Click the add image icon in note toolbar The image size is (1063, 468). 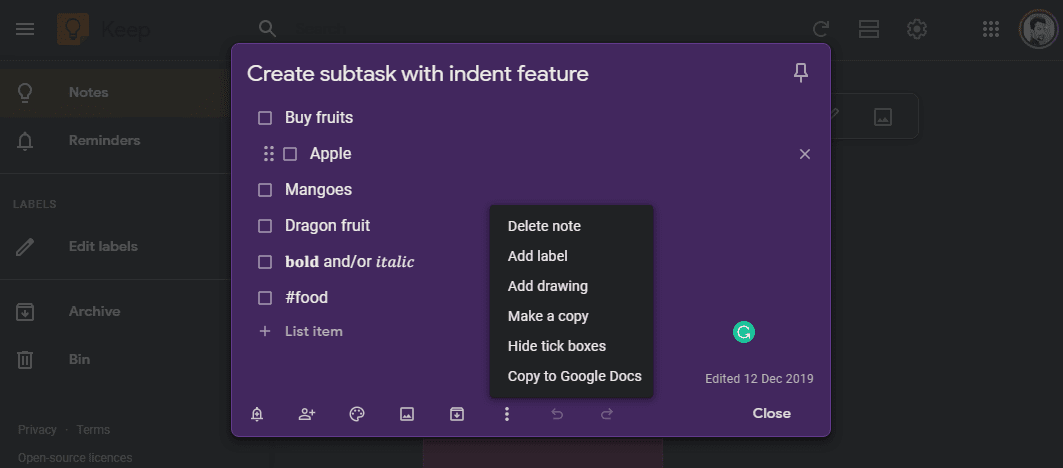pyautogui.click(x=407, y=414)
